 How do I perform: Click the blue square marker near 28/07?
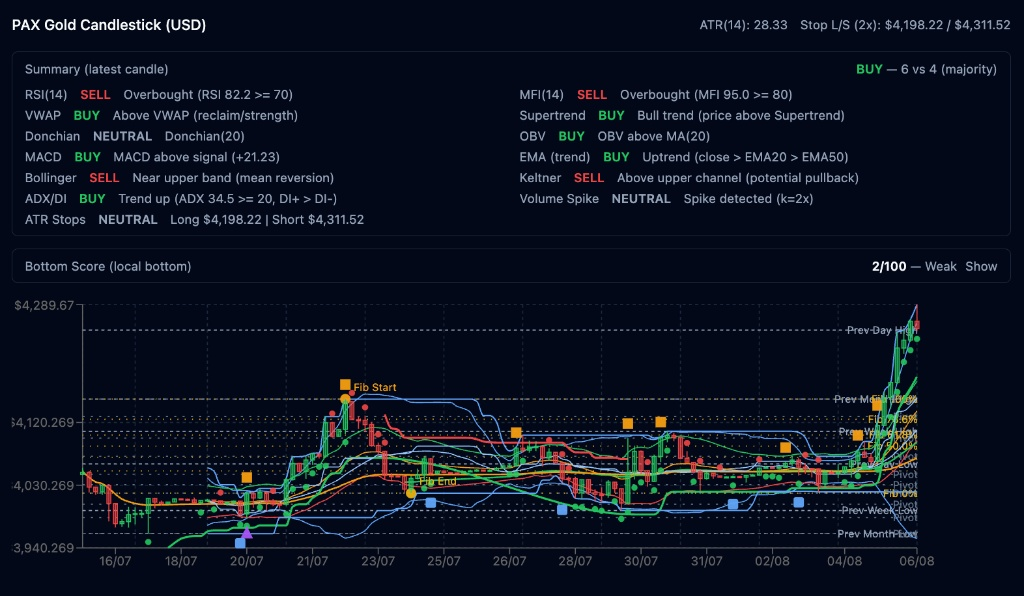coord(562,509)
